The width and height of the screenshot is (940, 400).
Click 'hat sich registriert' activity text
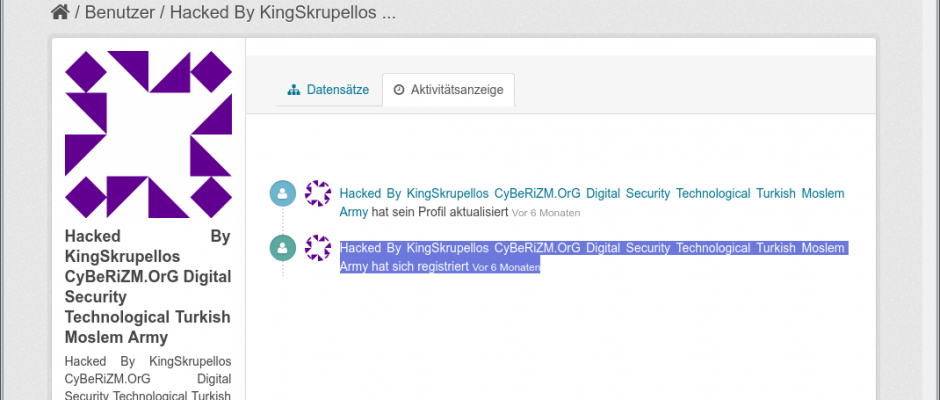coord(420,266)
